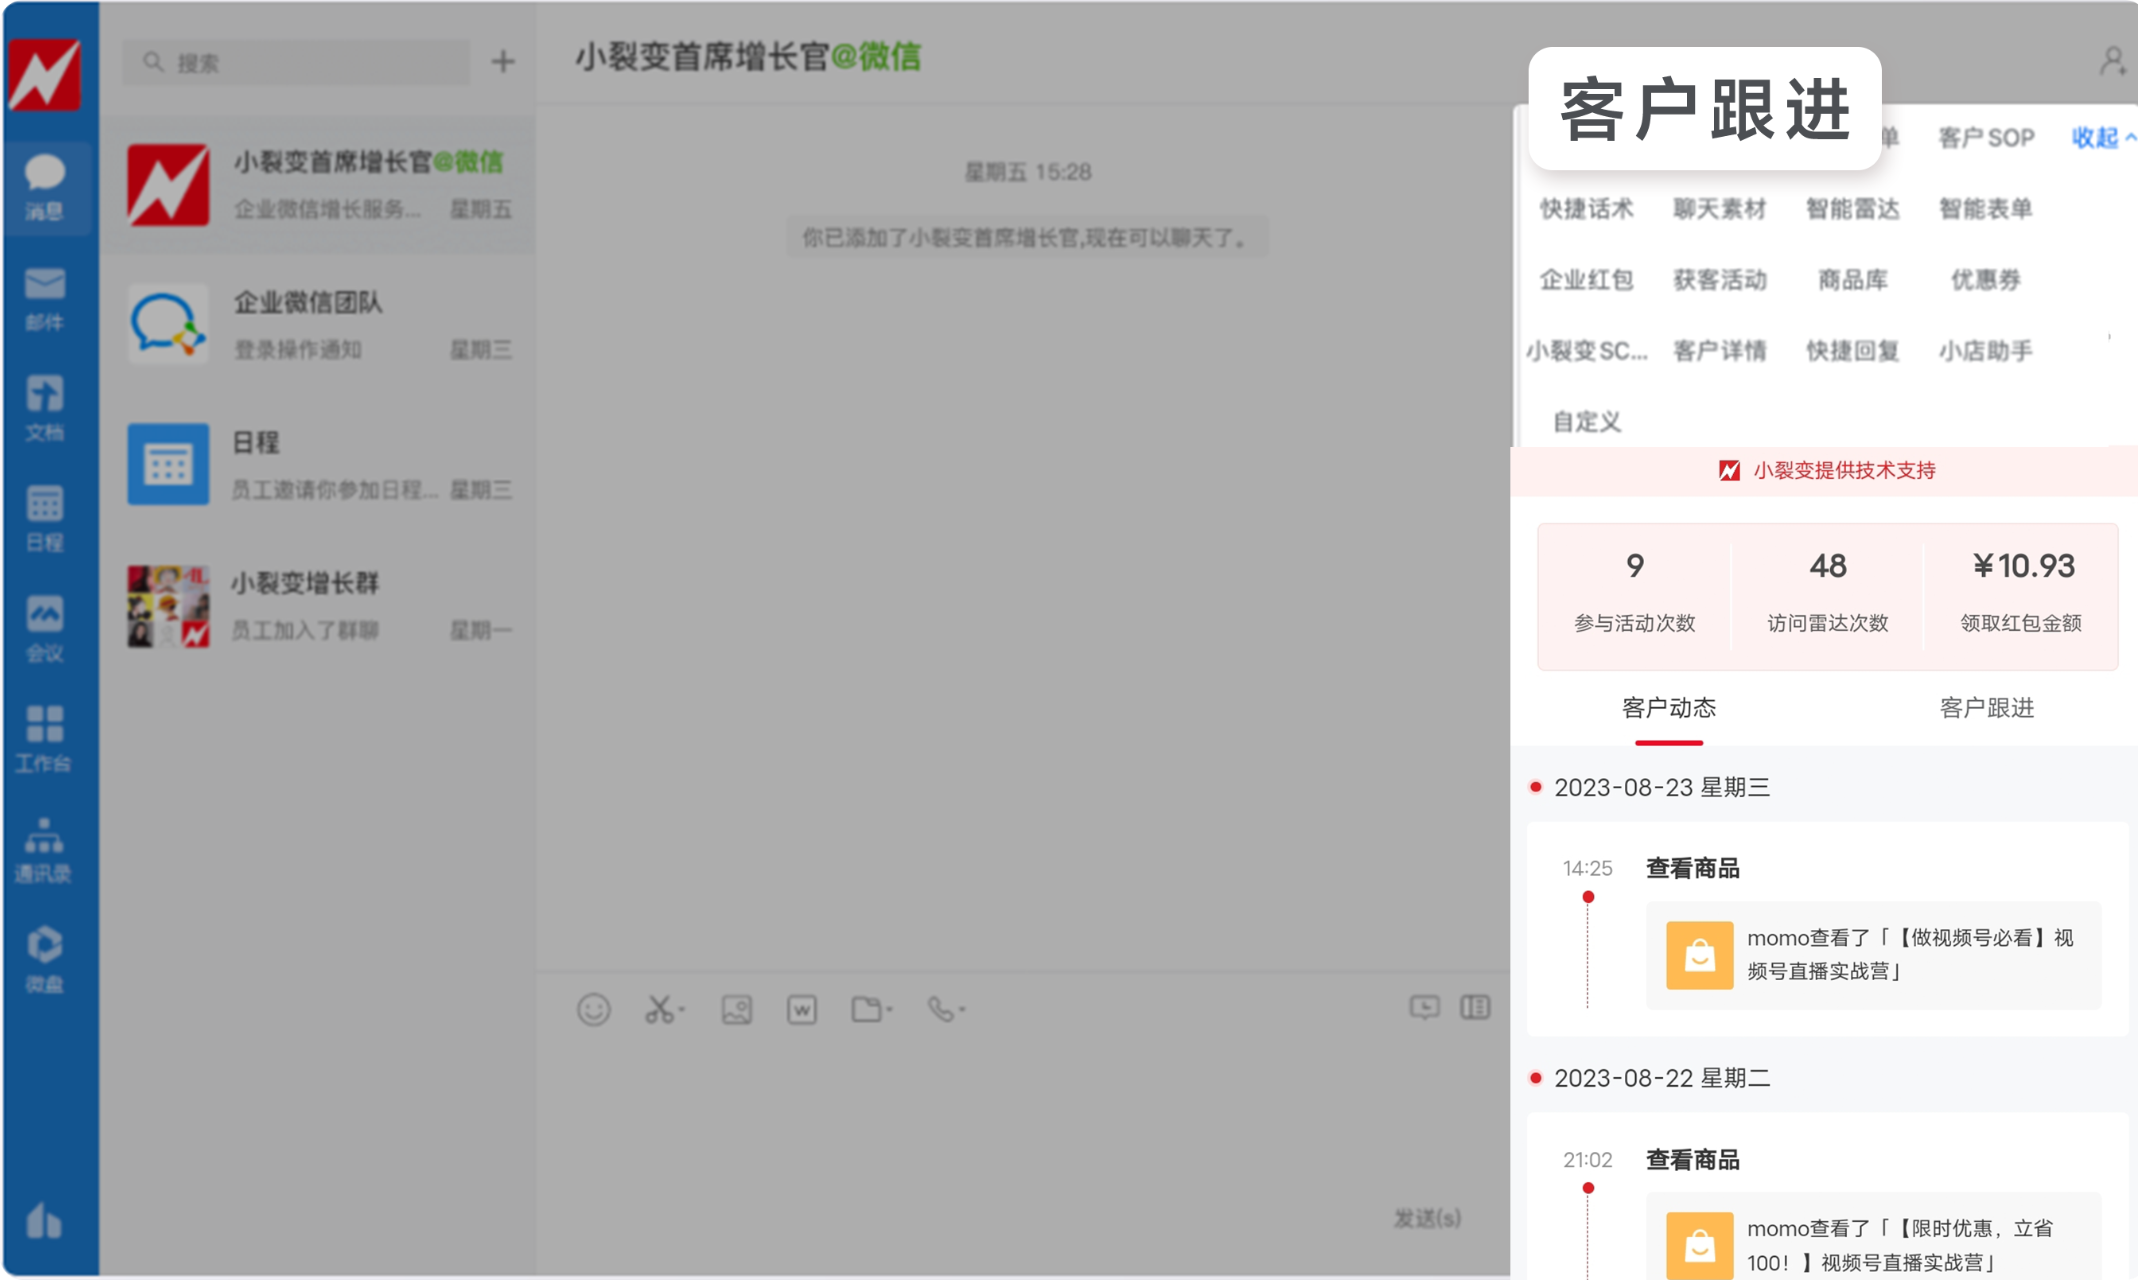
Task: Open 商品库 in the side panel
Action: coord(1852,280)
